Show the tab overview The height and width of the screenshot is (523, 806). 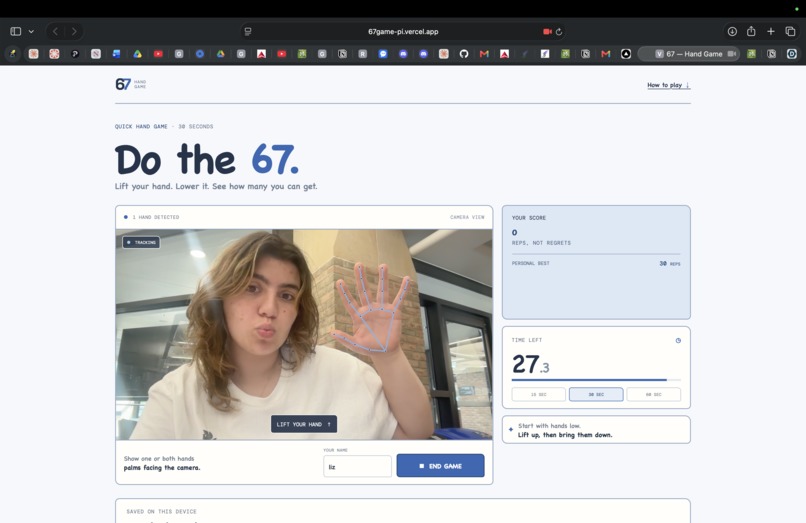(790, 31)
